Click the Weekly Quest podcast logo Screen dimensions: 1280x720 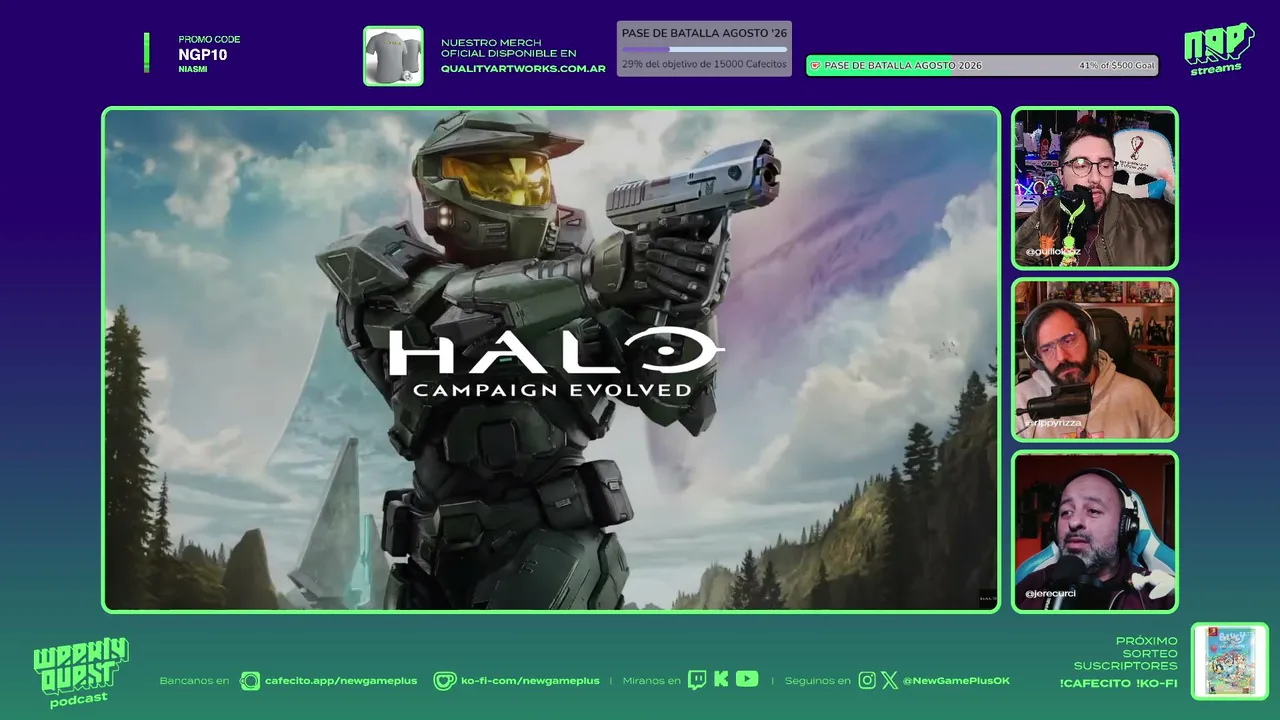click(81, 673)
